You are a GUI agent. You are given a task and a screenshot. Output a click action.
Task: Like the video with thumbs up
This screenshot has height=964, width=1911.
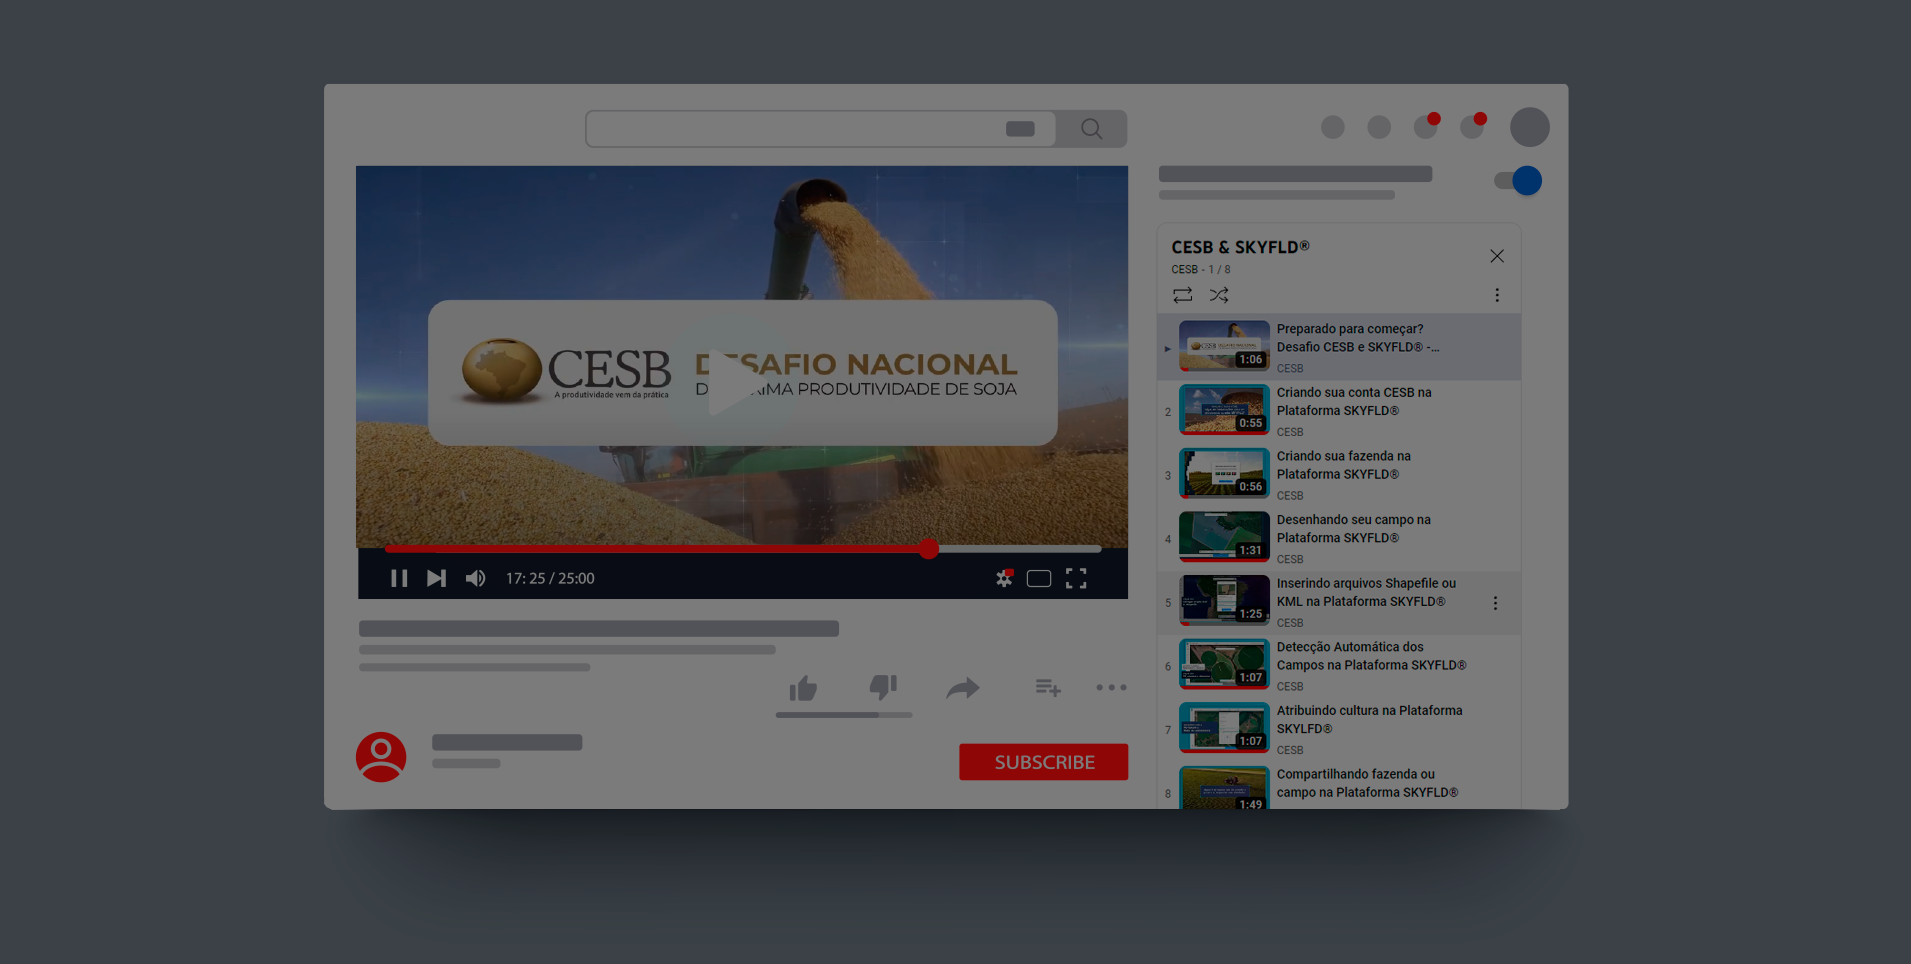(x=803, y=688)
